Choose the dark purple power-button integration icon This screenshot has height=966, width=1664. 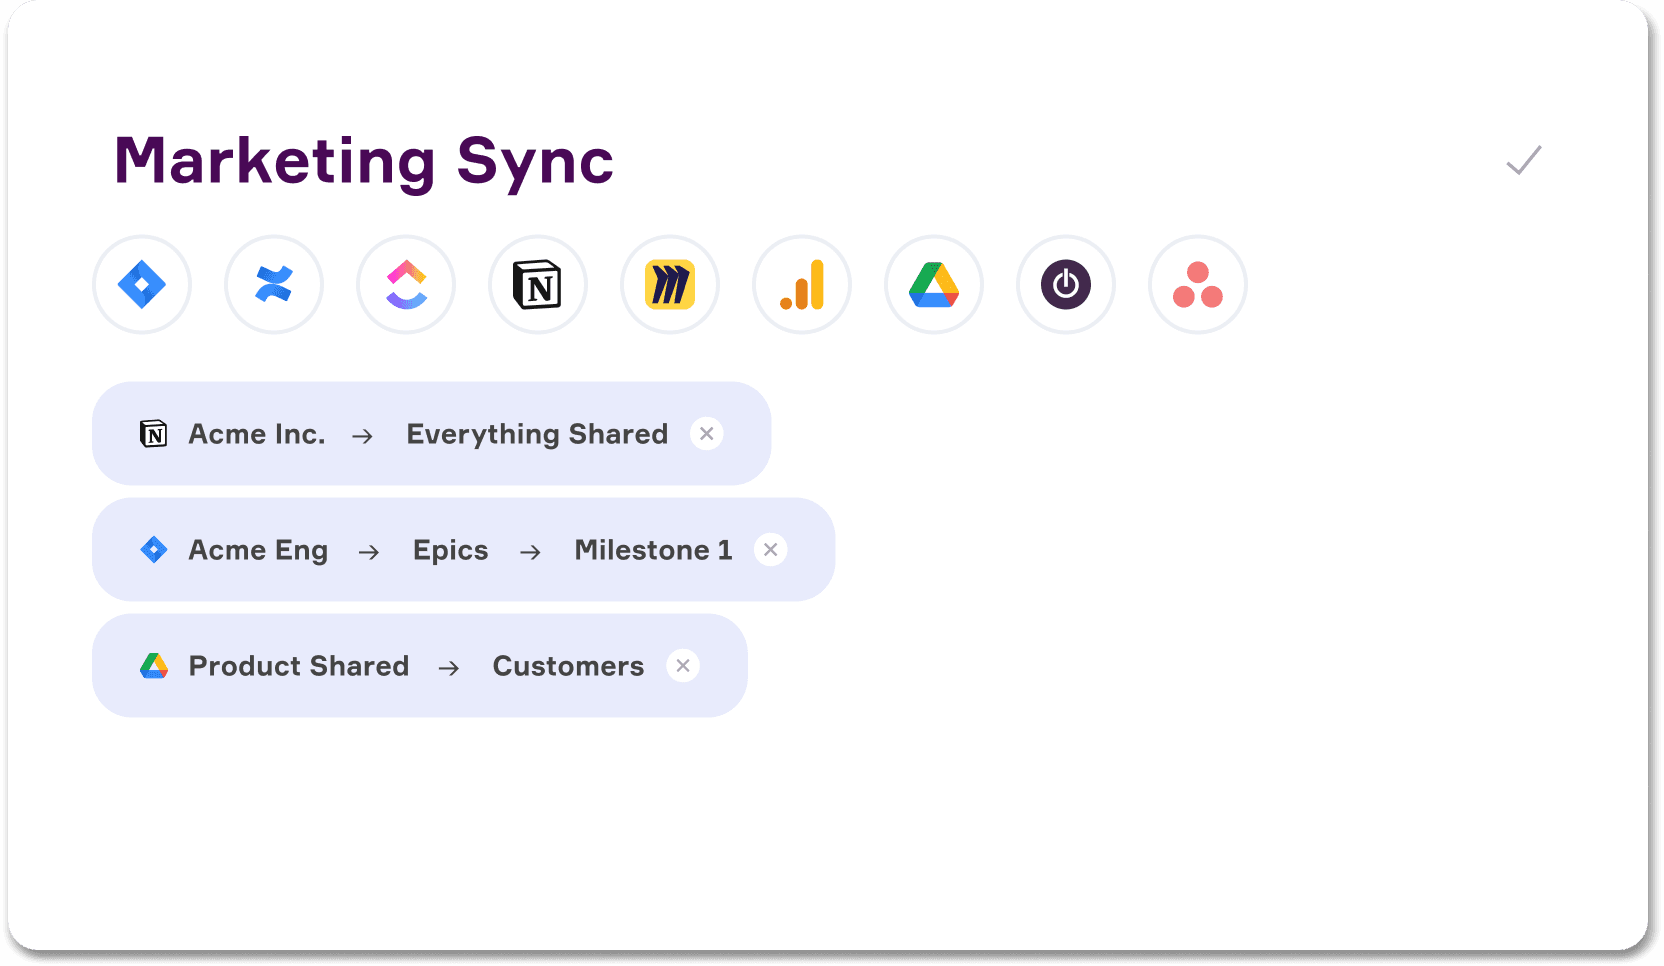1066,285
